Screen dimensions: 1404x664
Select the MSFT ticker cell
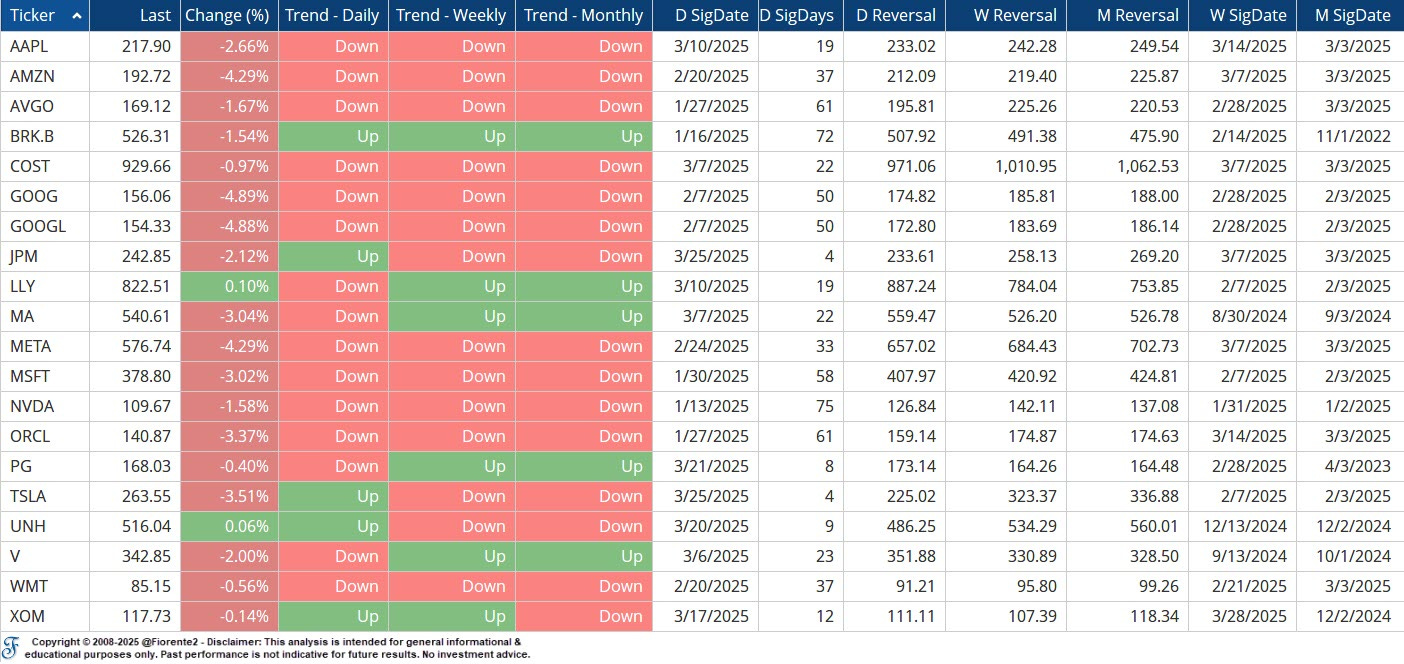tap(45, 376)
